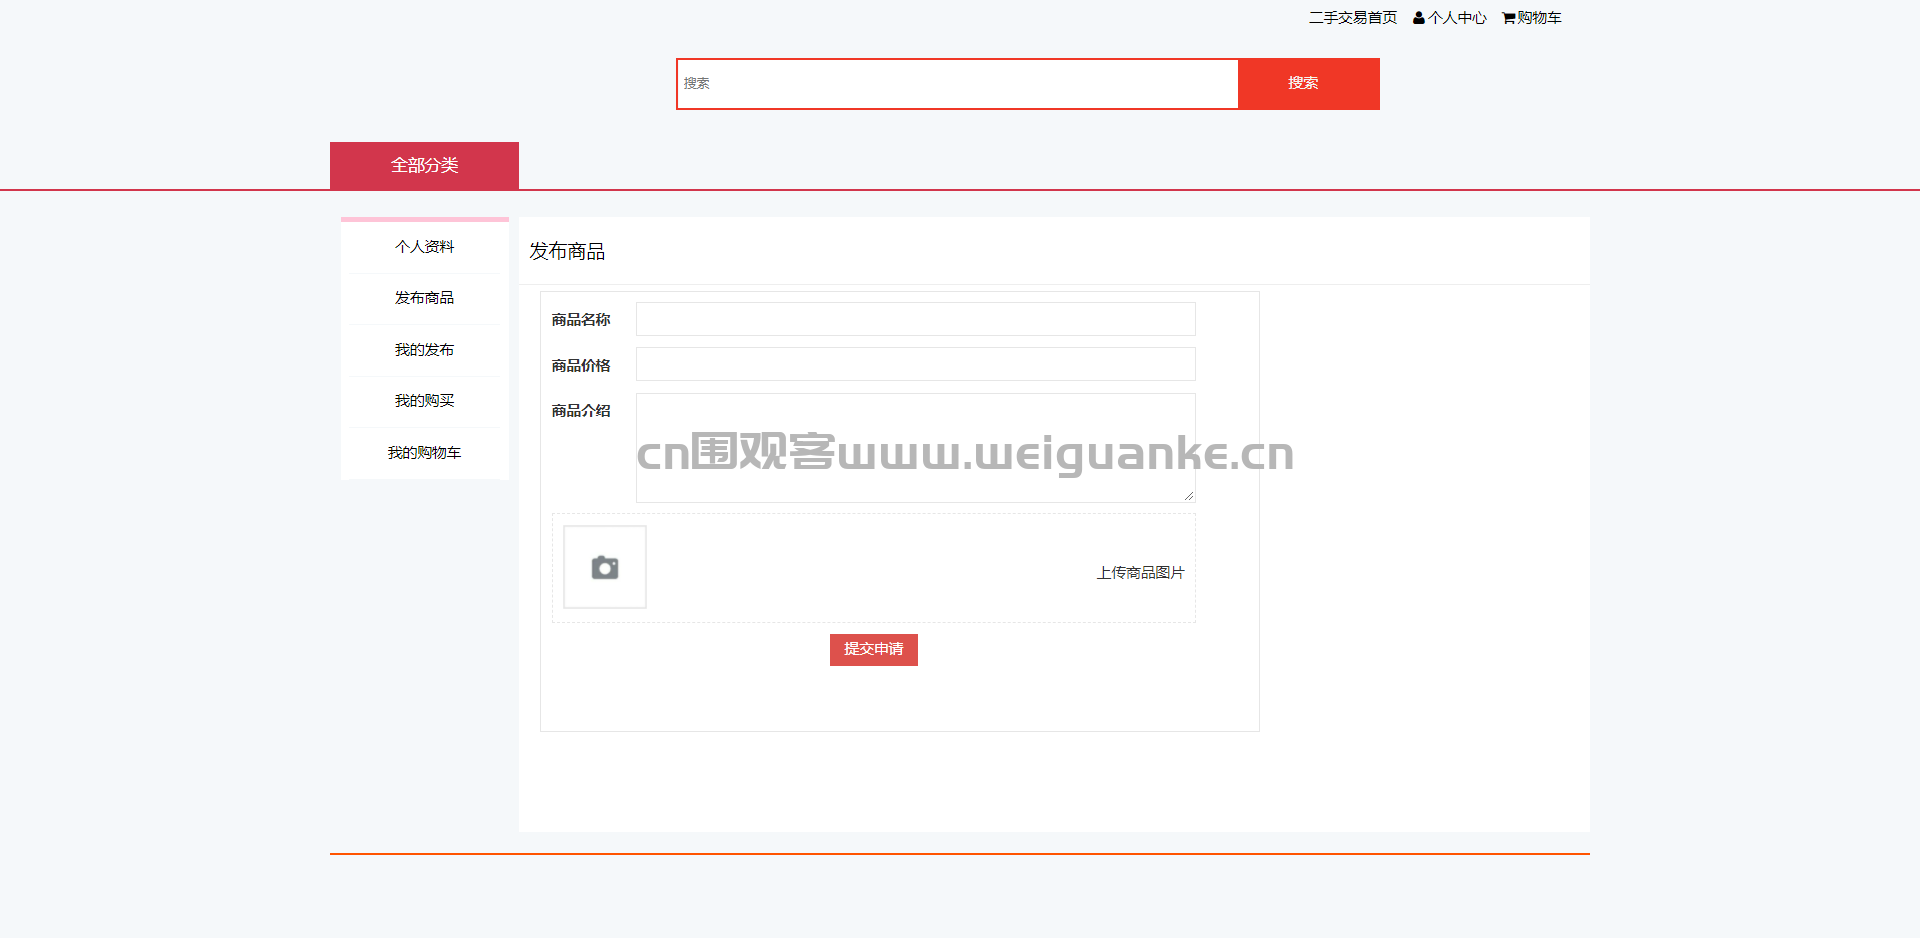Click the 商品价格 input field
Viewport: 1920px width, 938px height.
click(x=916, y=364)
